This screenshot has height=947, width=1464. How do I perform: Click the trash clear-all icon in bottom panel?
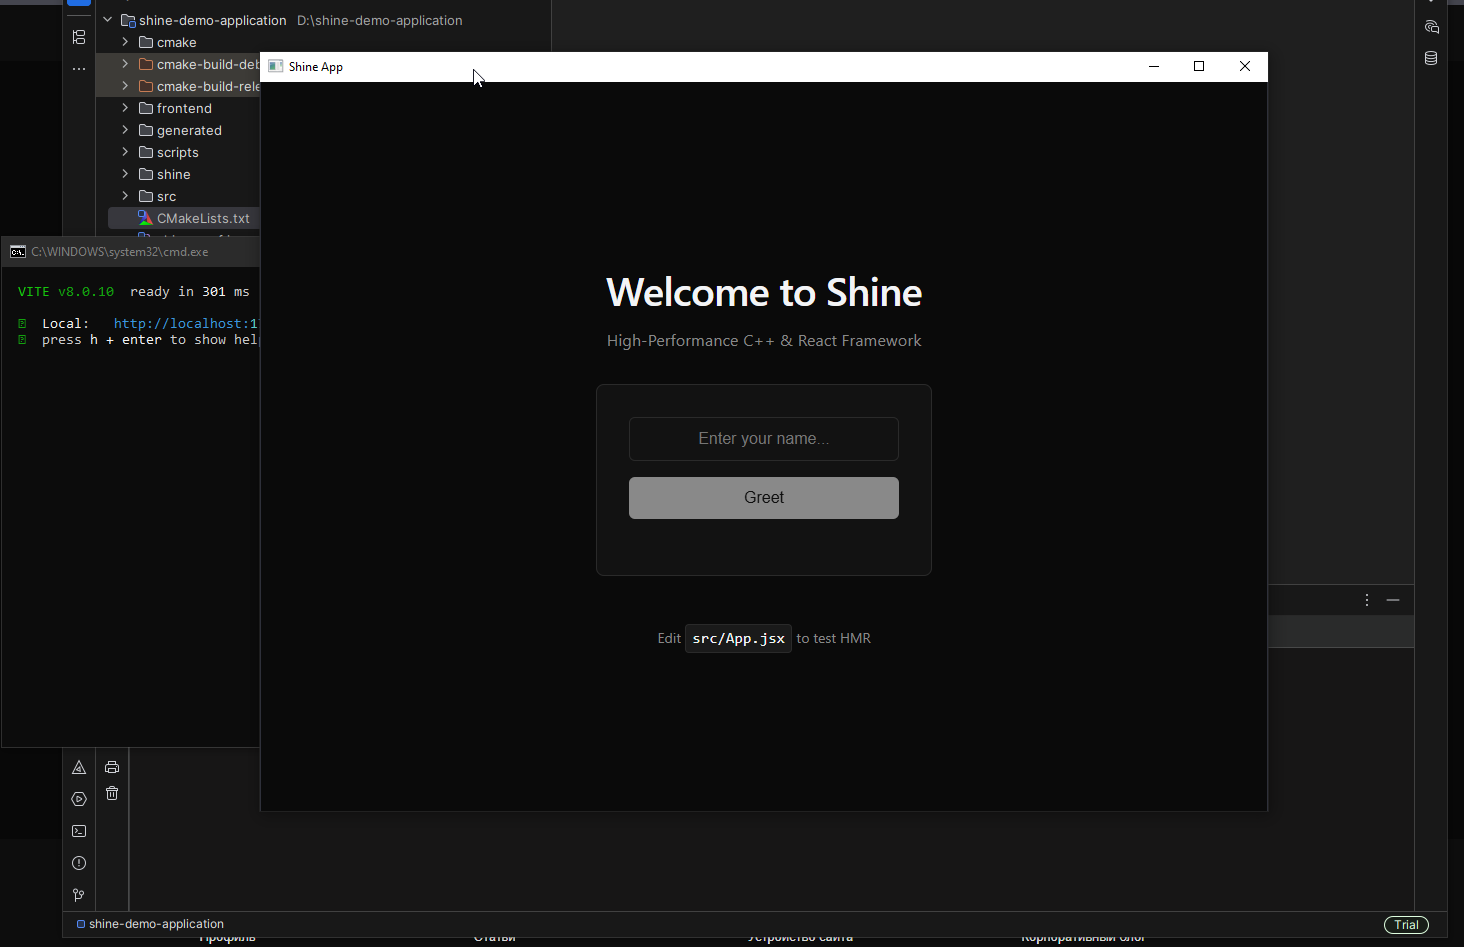[x=112, y=793]
